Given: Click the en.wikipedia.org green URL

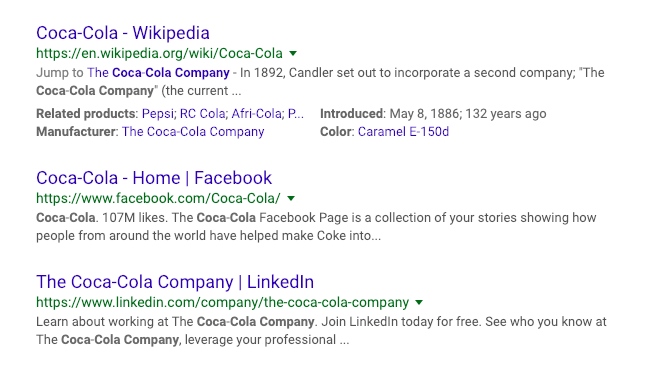Looking at the screenshot, I should [159, 53].
